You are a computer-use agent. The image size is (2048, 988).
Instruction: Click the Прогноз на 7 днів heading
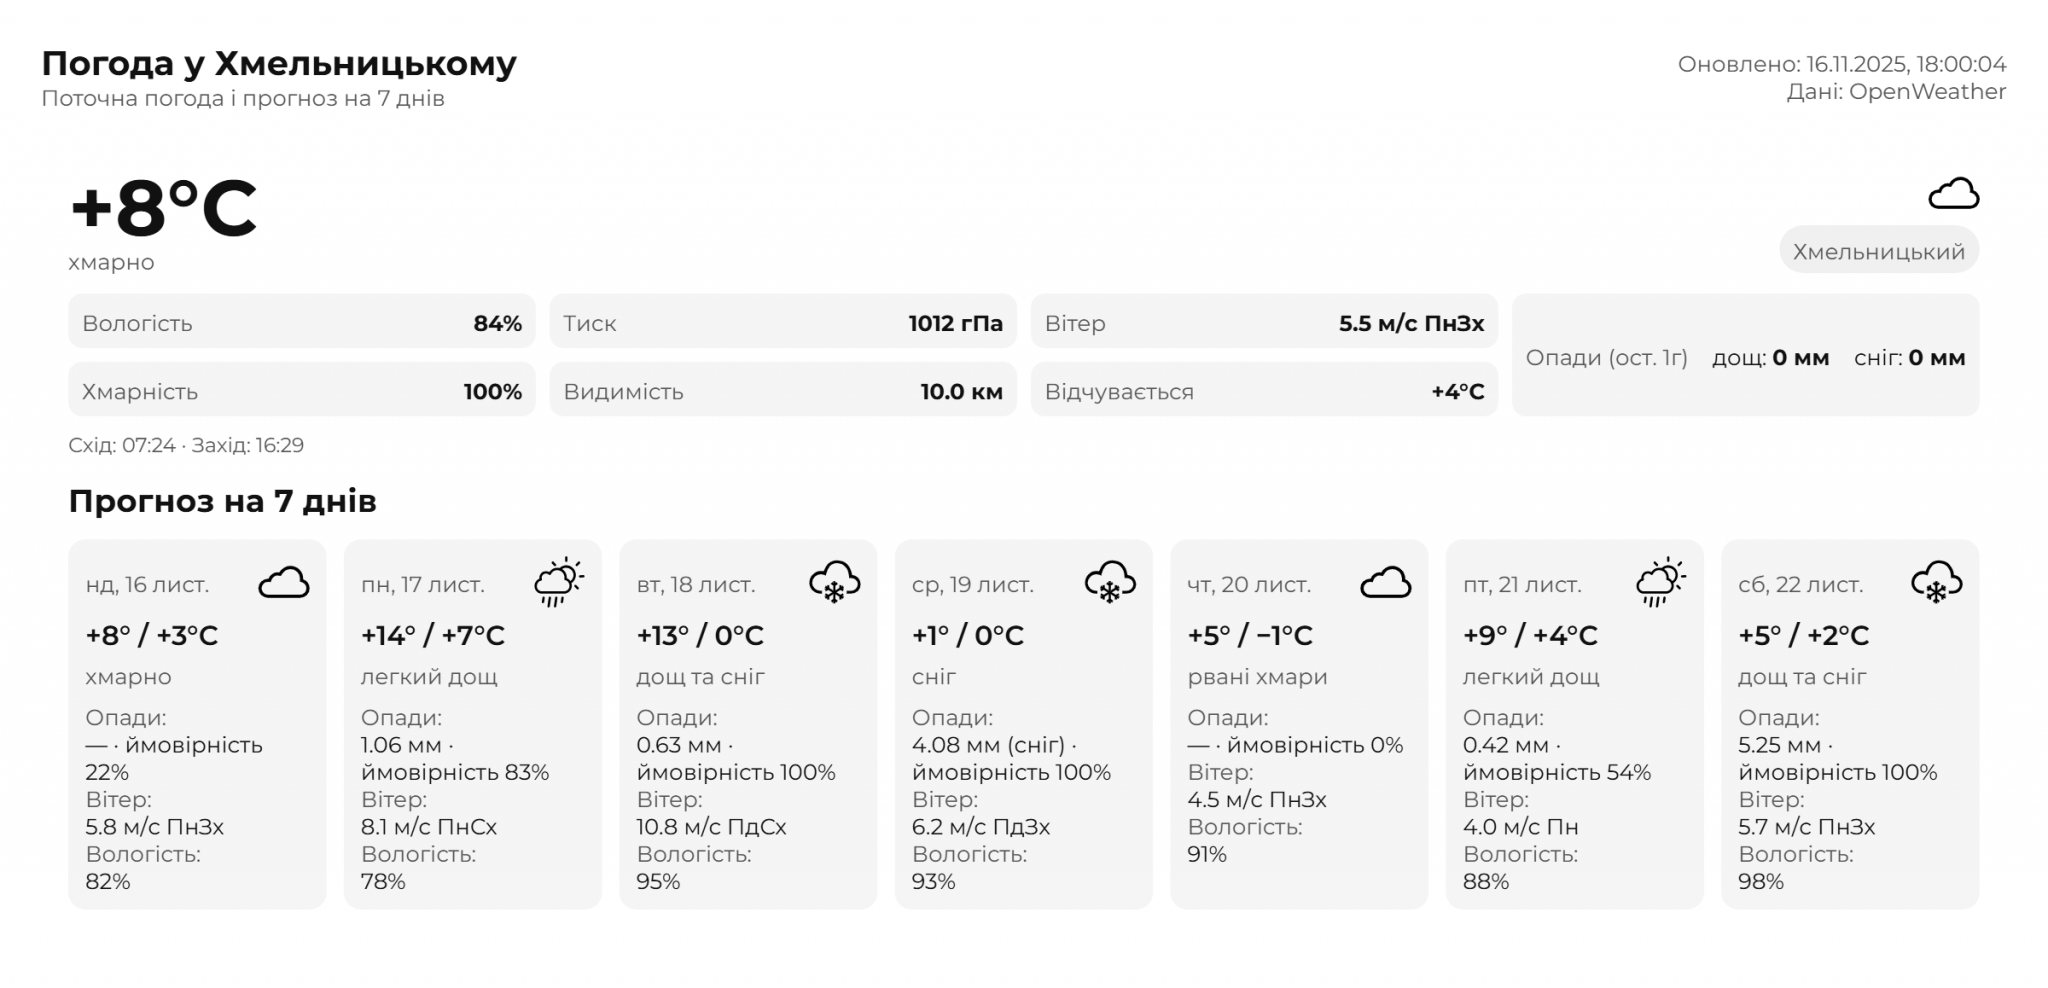222,501
